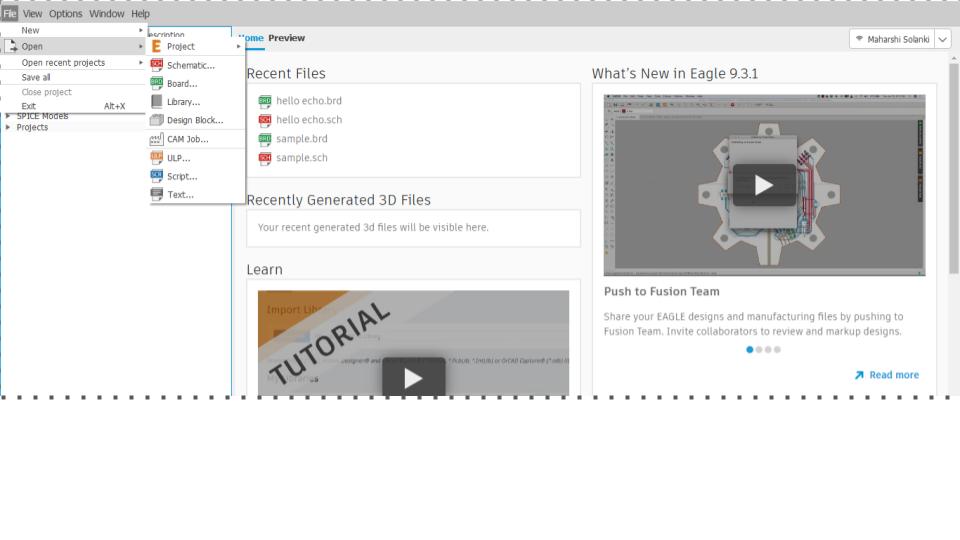Play the What's New video
Viewport: 960px width, 540px height.
point(764,185)
